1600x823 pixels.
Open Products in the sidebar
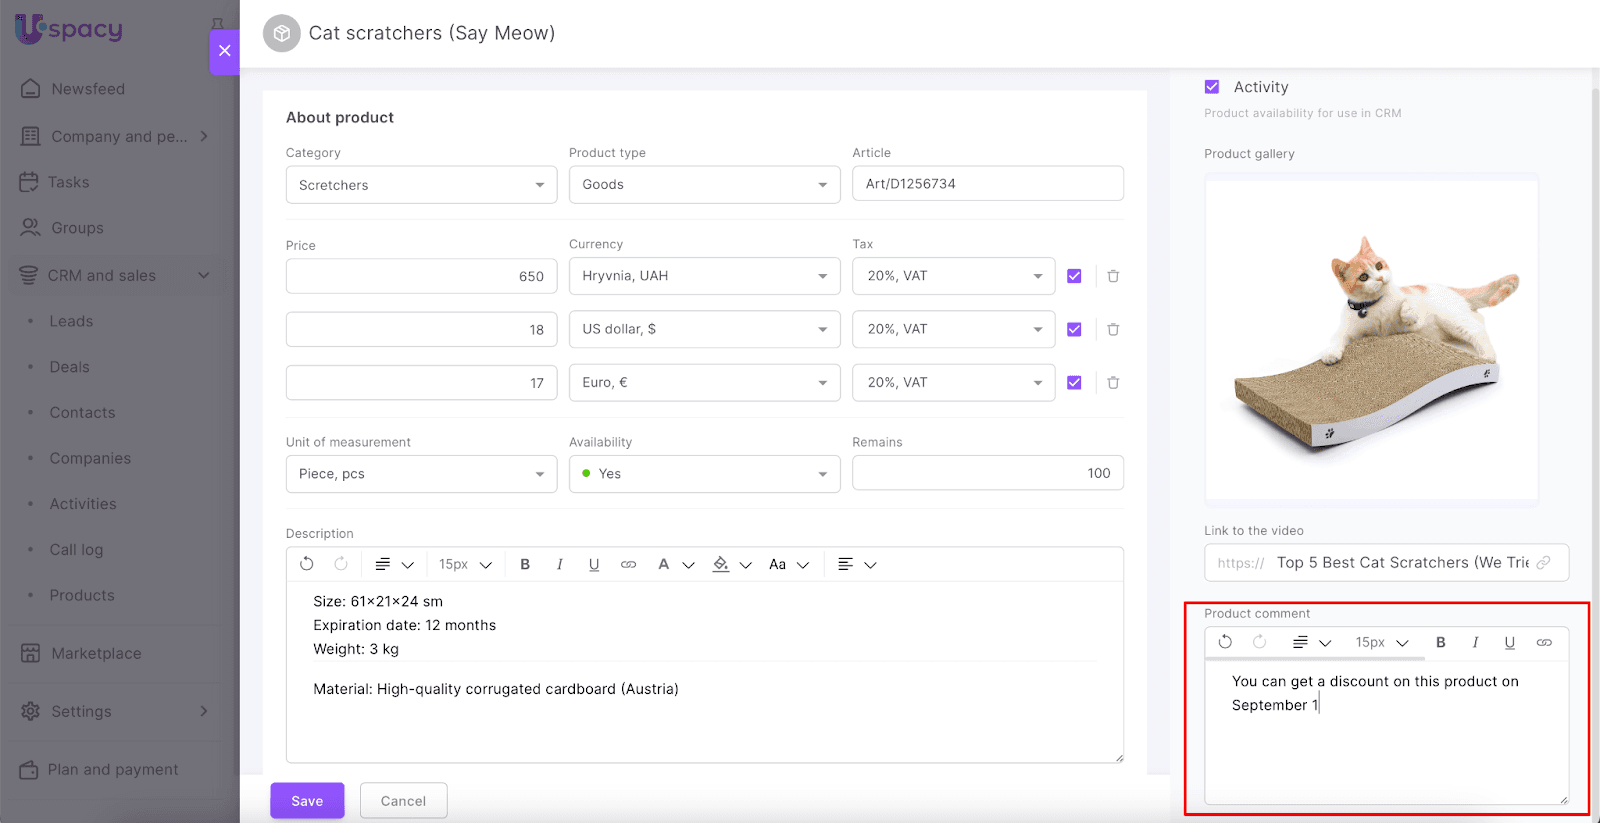82,595
